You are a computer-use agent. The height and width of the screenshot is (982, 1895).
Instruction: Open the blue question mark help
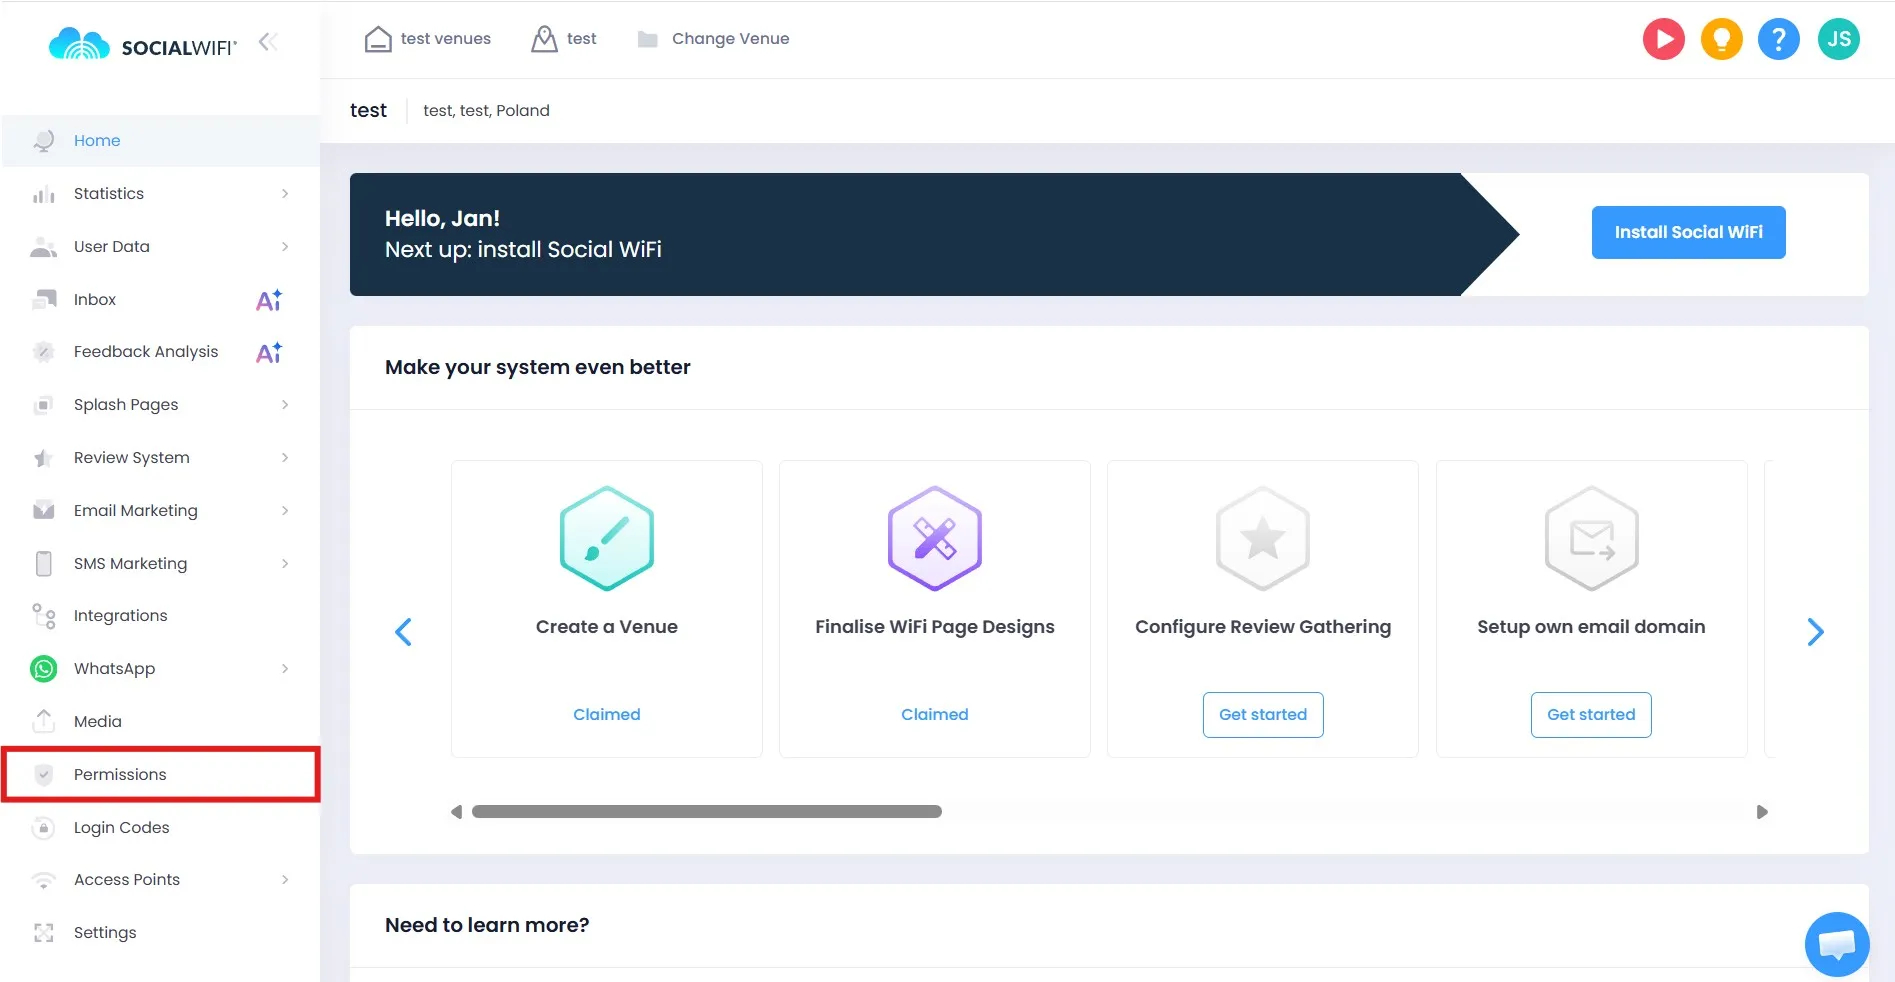(1779, 39)
